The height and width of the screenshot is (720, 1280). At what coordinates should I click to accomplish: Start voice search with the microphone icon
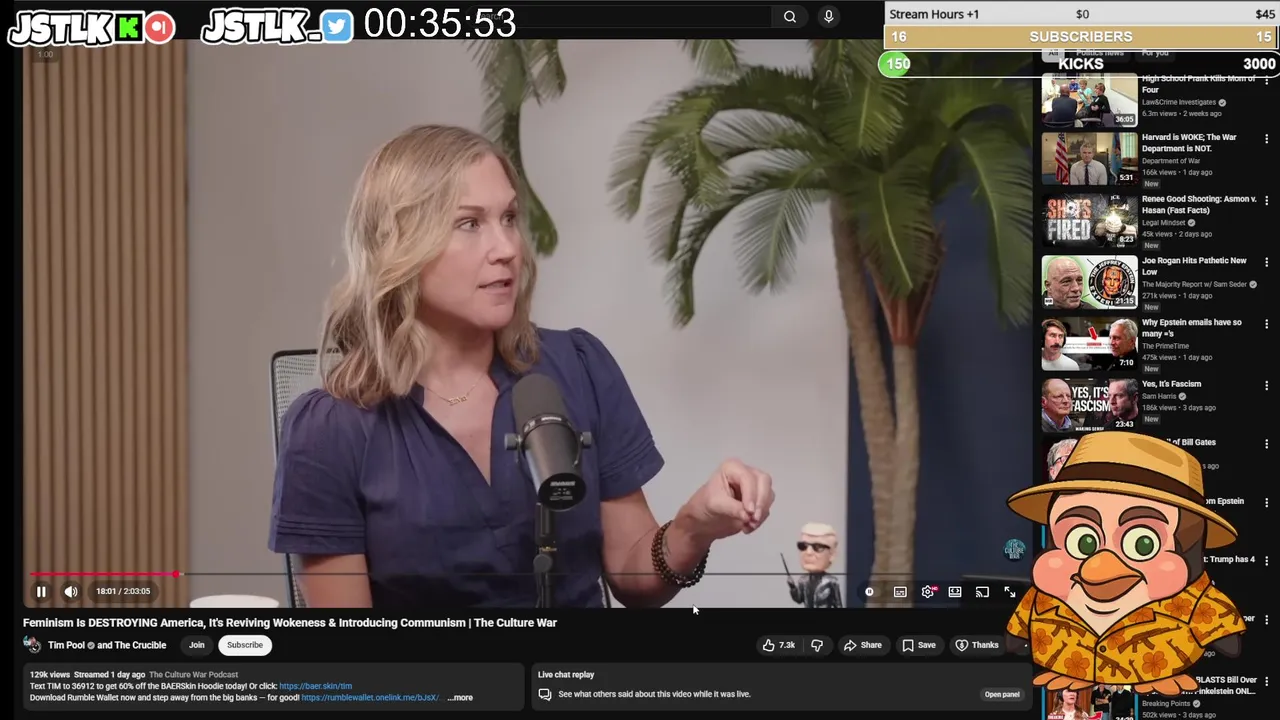(x=828, y=16)
